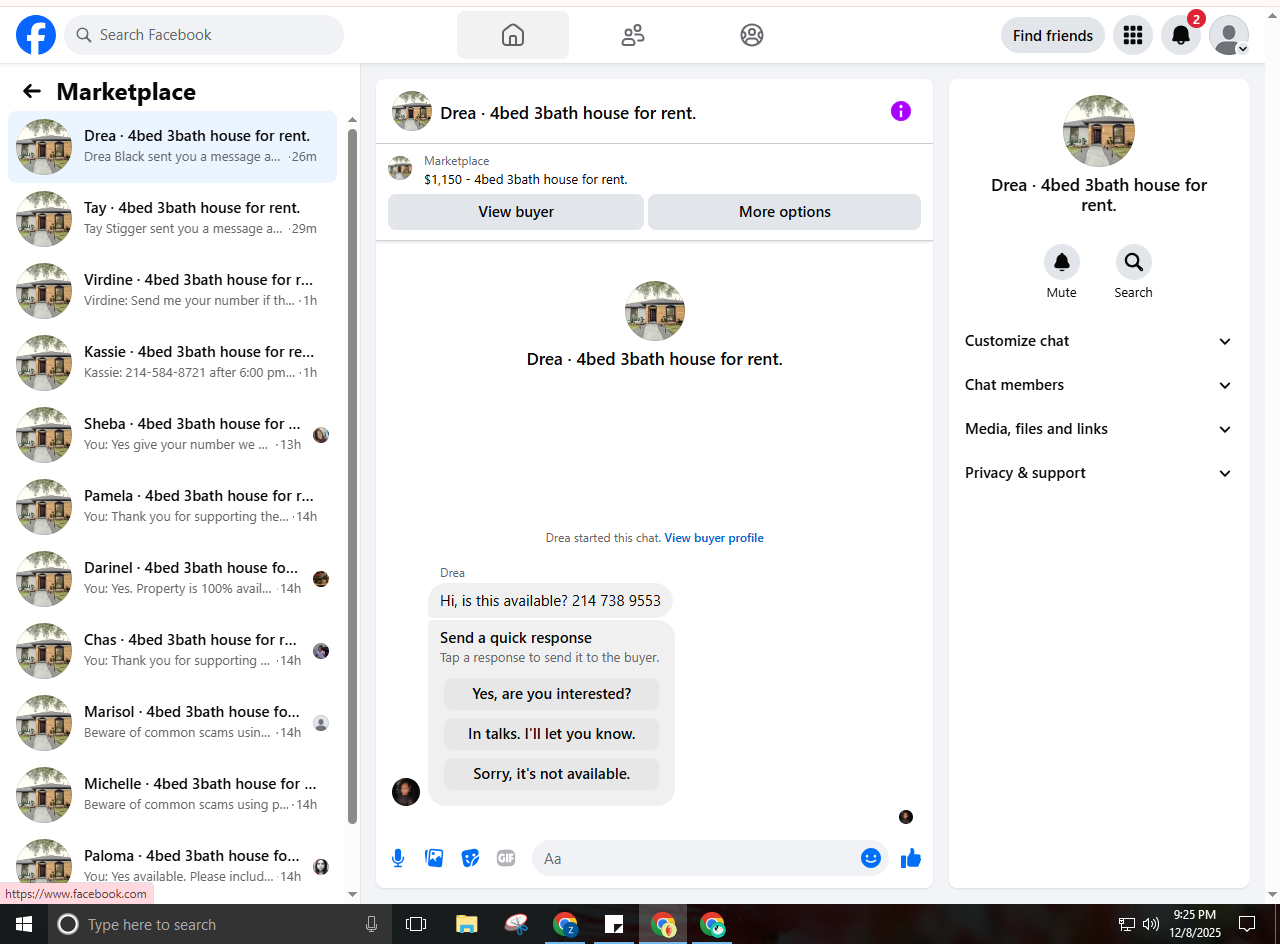Go to the Home feed tab
The width and height of the screenshot is (1280, 944).
pos(513,35)
